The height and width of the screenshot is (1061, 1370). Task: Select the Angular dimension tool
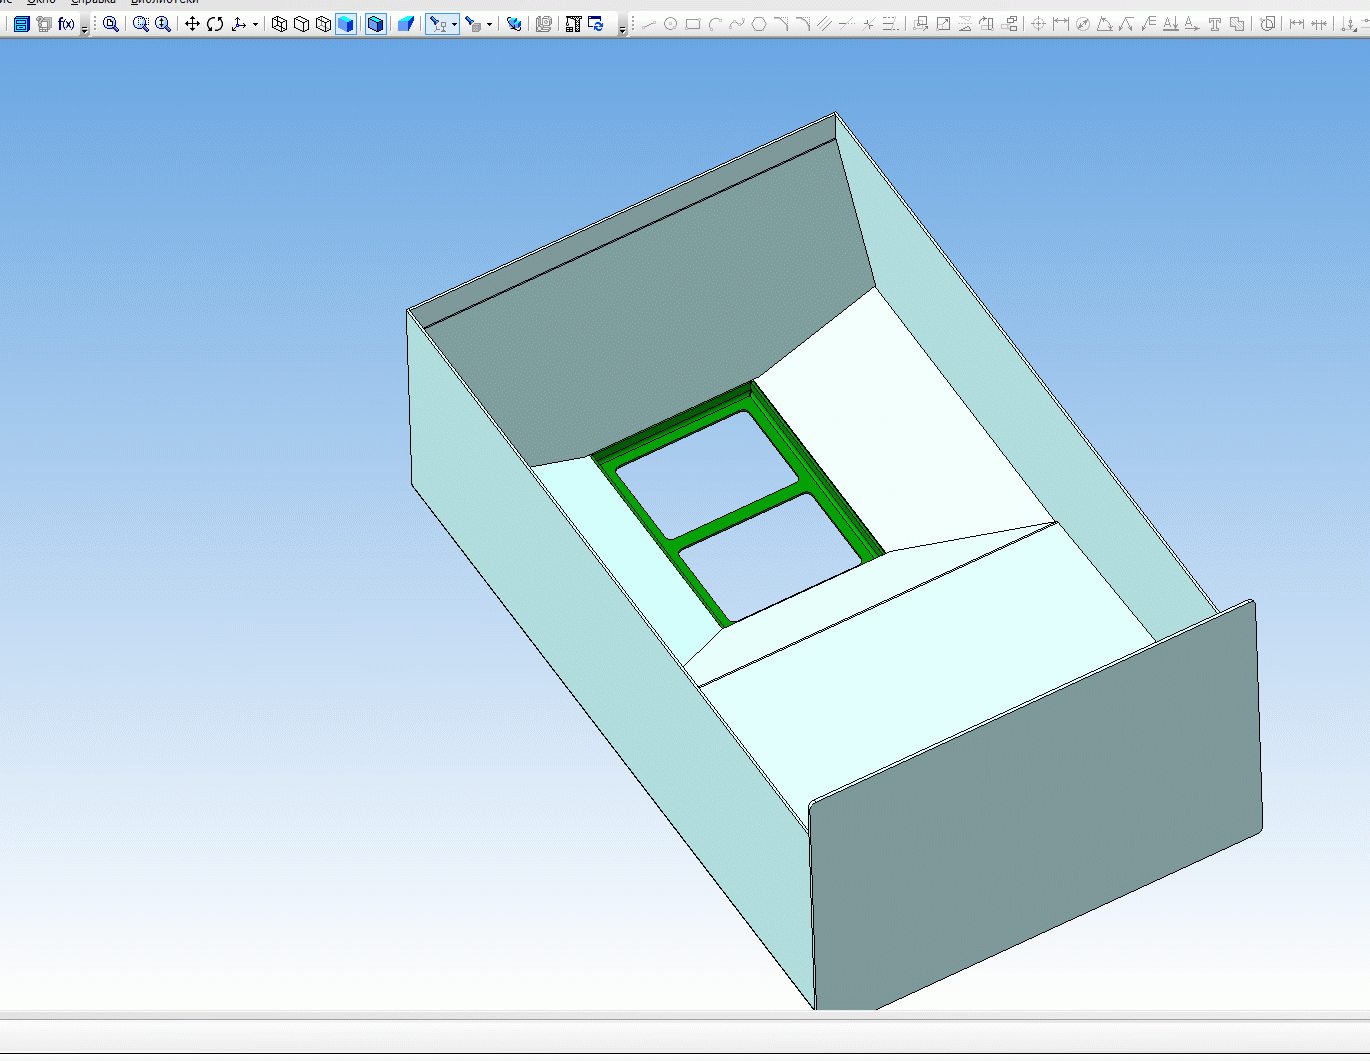(1105, 24)
